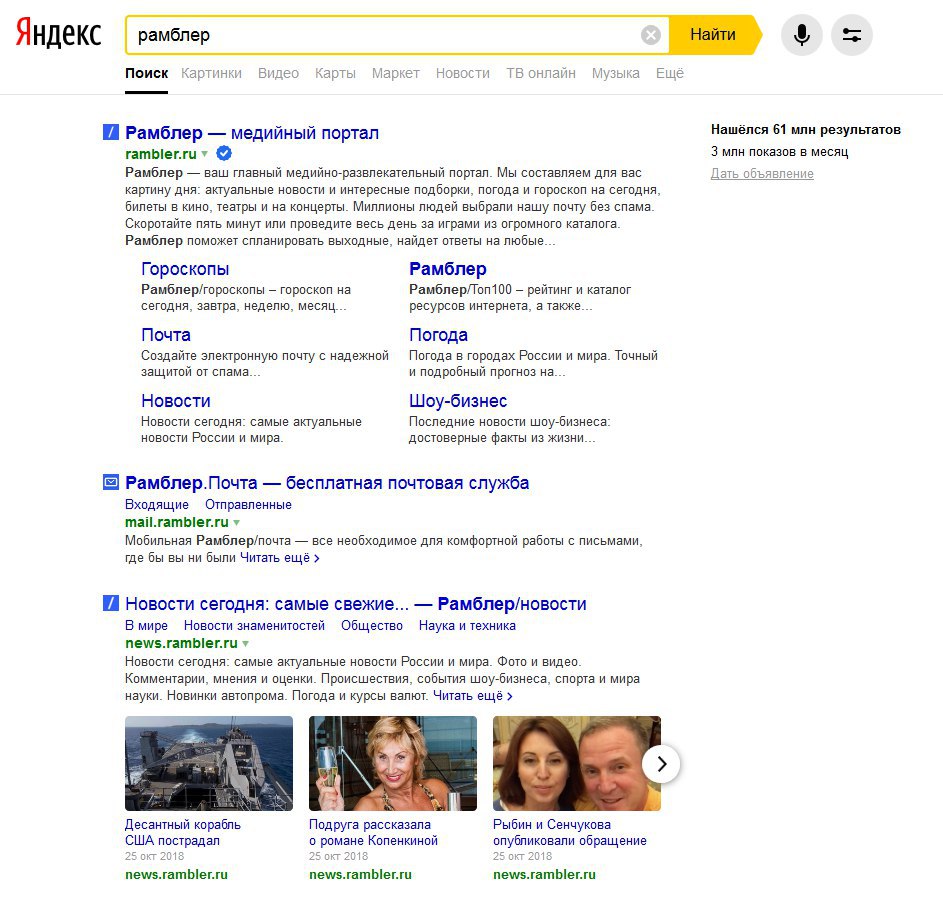The width and height of the screenshot is (943, 910).
Task: Switch to the Карты tab
Action: [335, 73]
